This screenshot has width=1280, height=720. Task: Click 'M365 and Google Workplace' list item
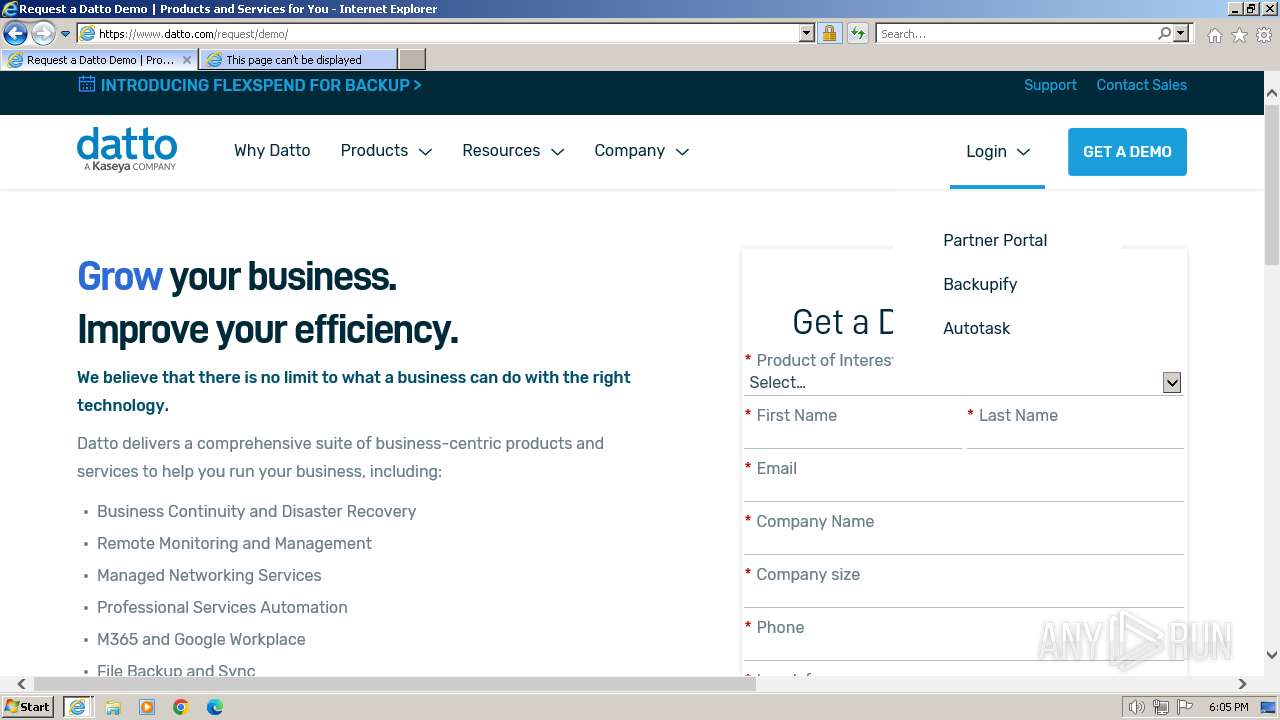tap(201, 639)
